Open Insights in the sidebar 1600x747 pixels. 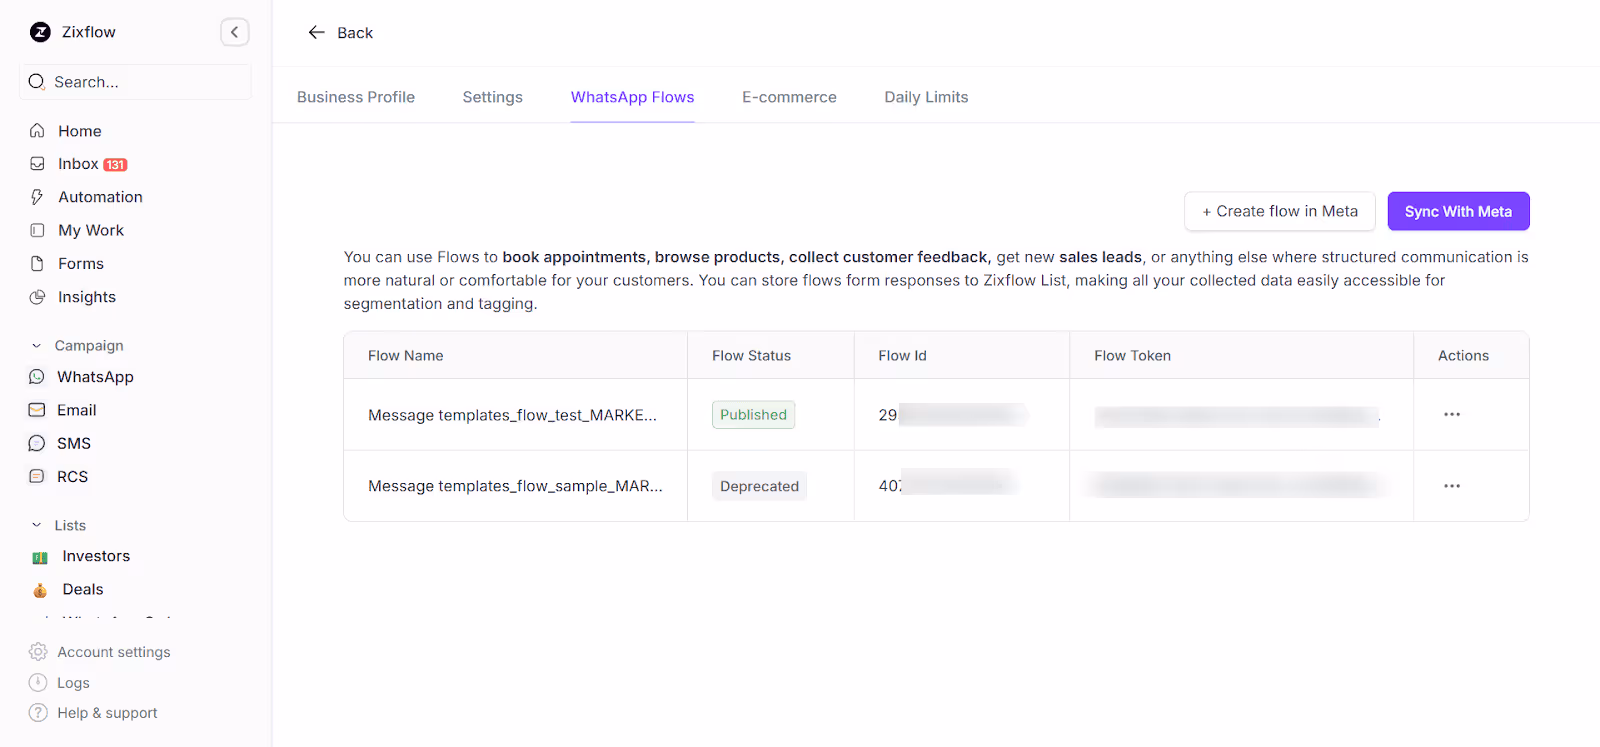click(x=87, y=297)
